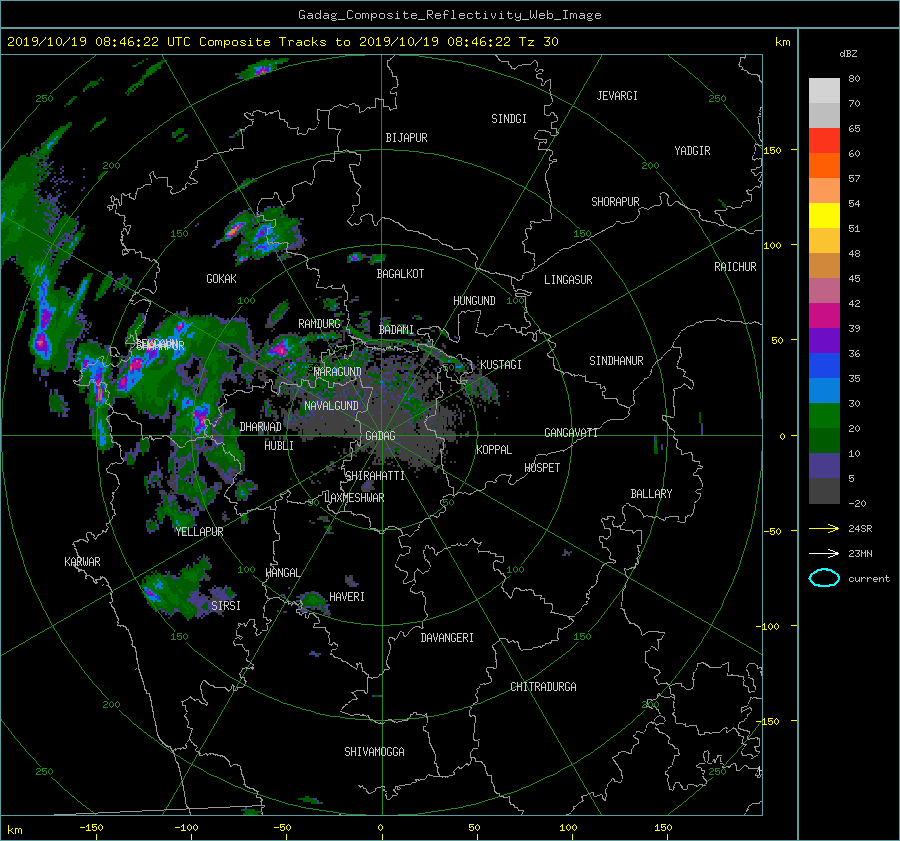Pick the light gray 70-80 dBZ band
The width and height of the screenshot is (900, 841).
(x=824, y=91)
